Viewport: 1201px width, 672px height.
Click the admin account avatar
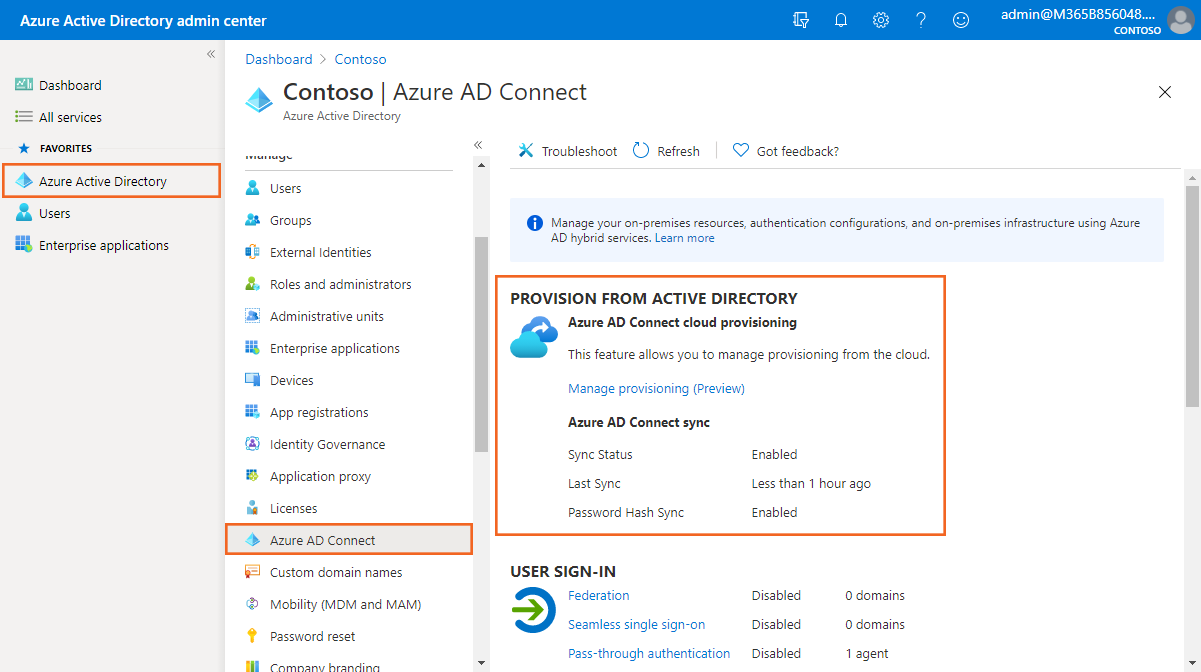click(x=1180, y=20)
